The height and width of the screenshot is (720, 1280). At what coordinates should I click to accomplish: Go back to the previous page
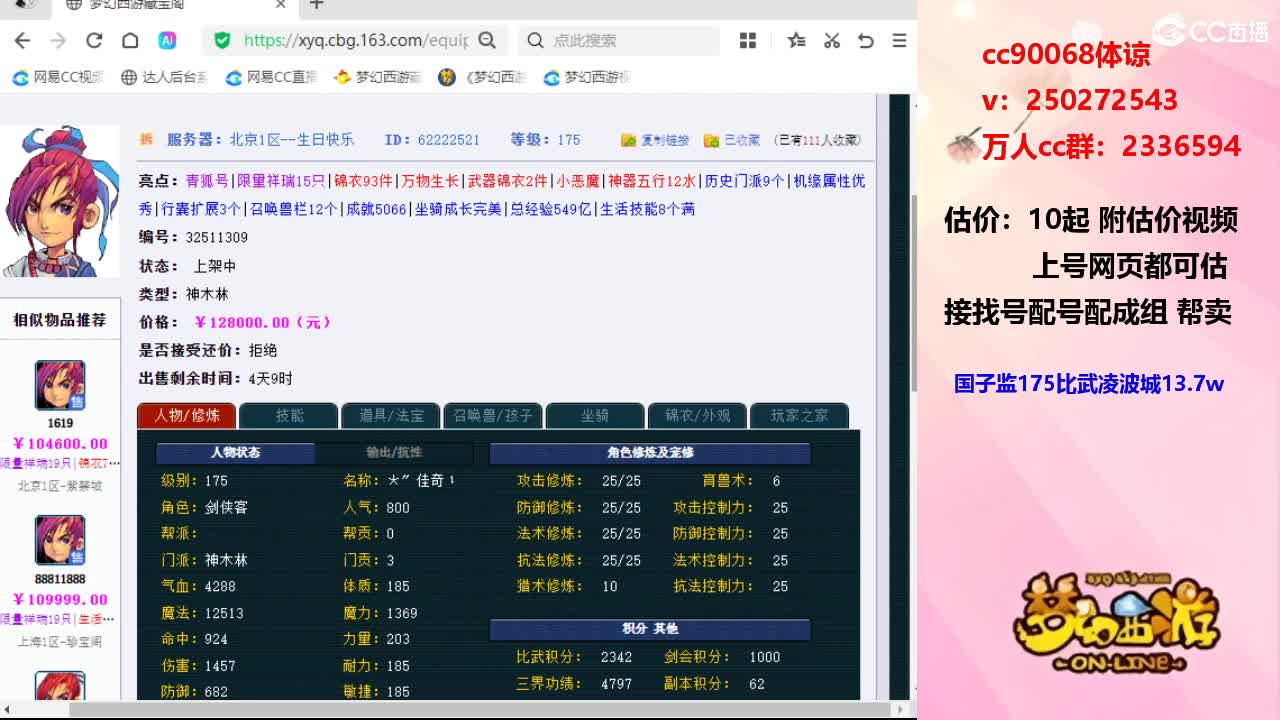(x=22, y=40)
